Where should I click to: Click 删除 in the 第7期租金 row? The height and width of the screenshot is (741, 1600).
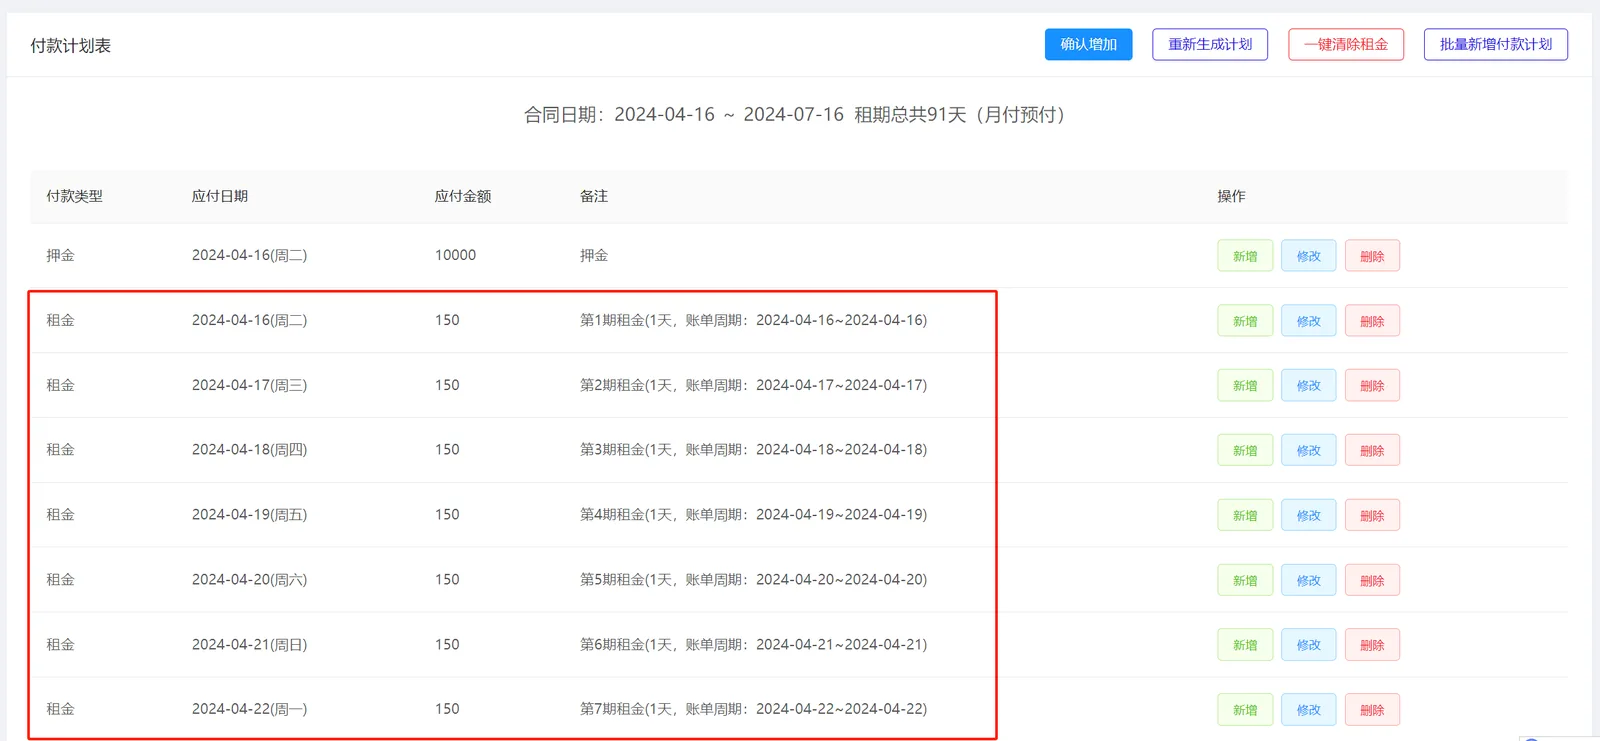pyautogui.click(x=1372, y=710)
